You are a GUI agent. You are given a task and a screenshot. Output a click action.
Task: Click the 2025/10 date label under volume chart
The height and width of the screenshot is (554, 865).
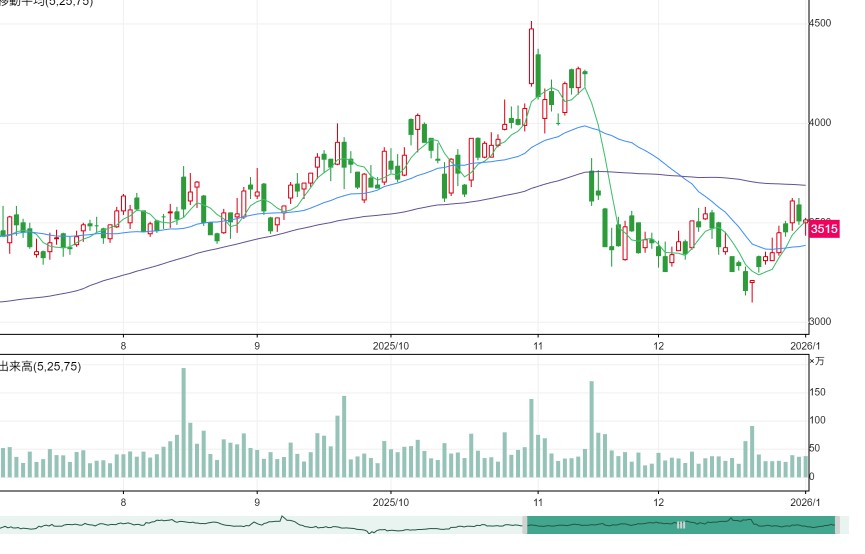coord(391,503)
